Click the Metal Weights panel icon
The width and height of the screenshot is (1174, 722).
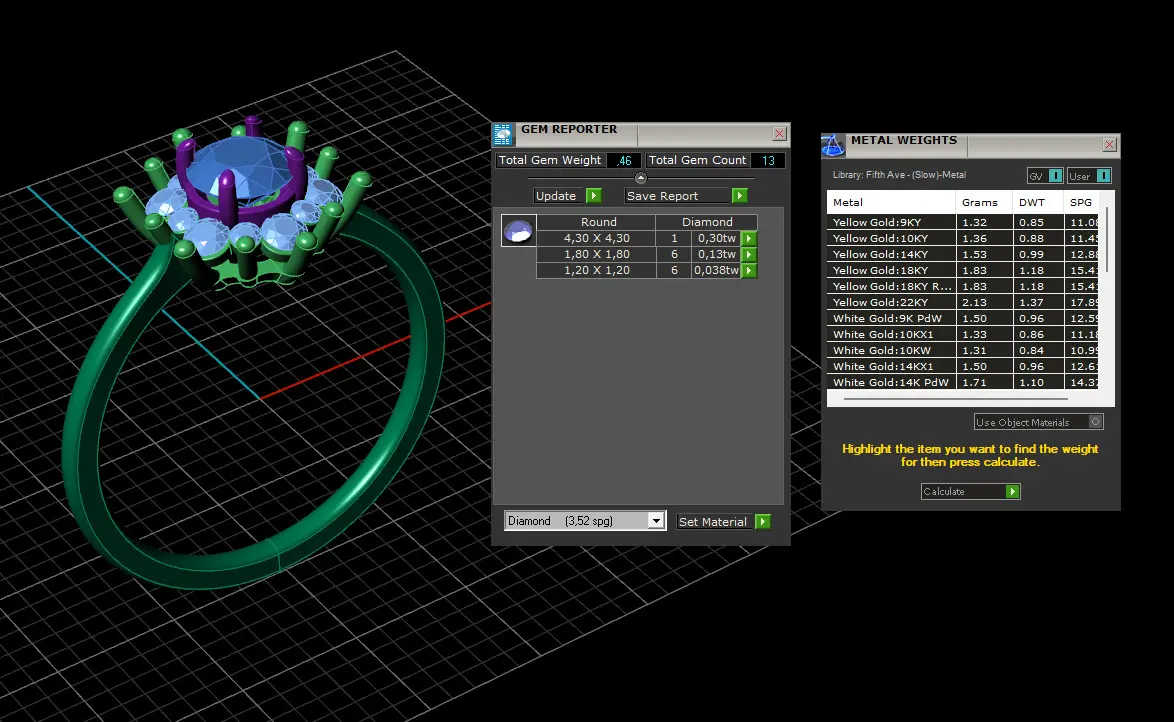(x=833, y=145)
